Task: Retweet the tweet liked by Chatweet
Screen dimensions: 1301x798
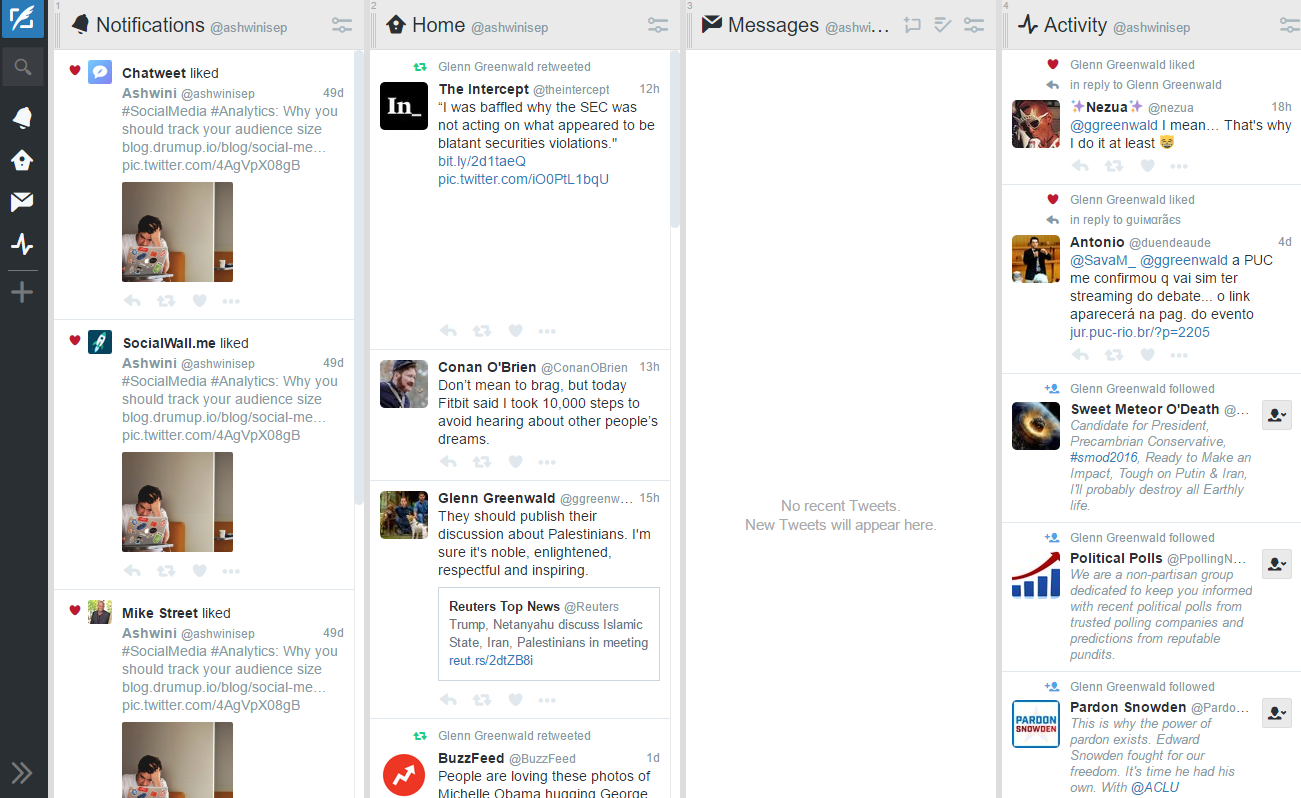Action: point(166,301)
